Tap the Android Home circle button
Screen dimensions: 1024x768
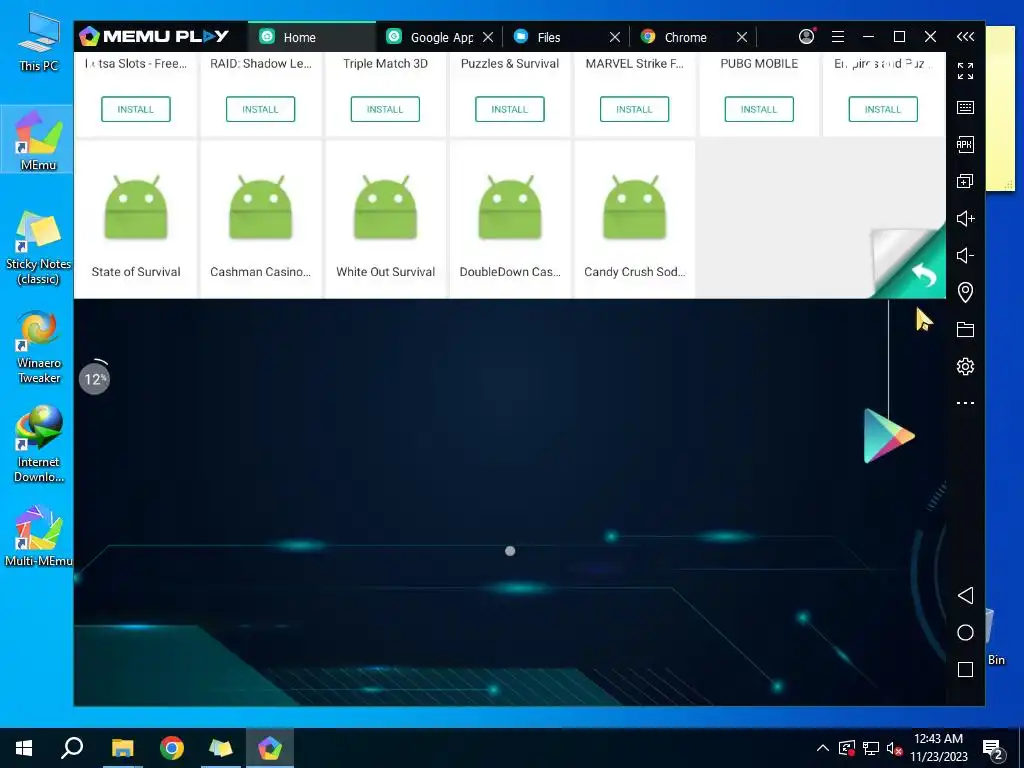click(x=965, y=632)
